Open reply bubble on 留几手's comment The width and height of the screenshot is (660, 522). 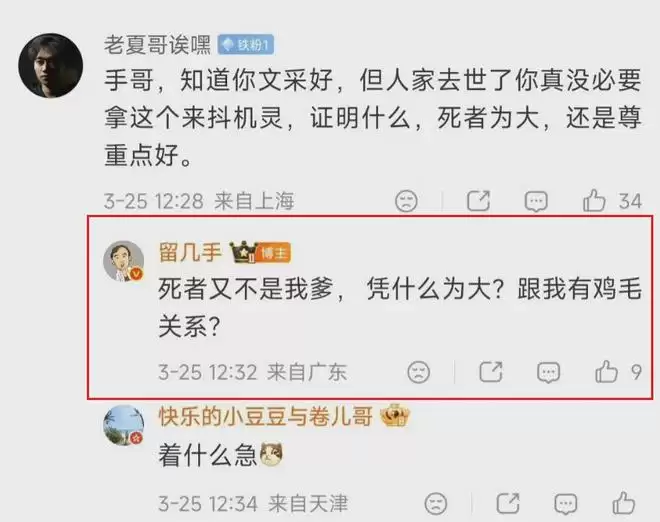tap(548, 373)
